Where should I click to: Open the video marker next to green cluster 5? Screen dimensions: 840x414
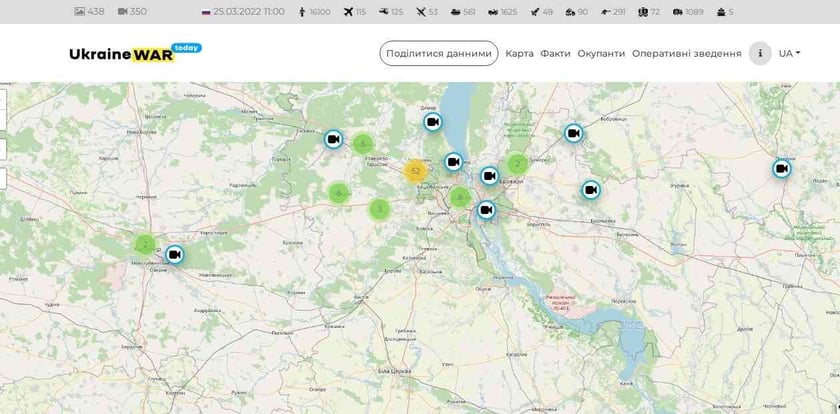click(333, 139)
